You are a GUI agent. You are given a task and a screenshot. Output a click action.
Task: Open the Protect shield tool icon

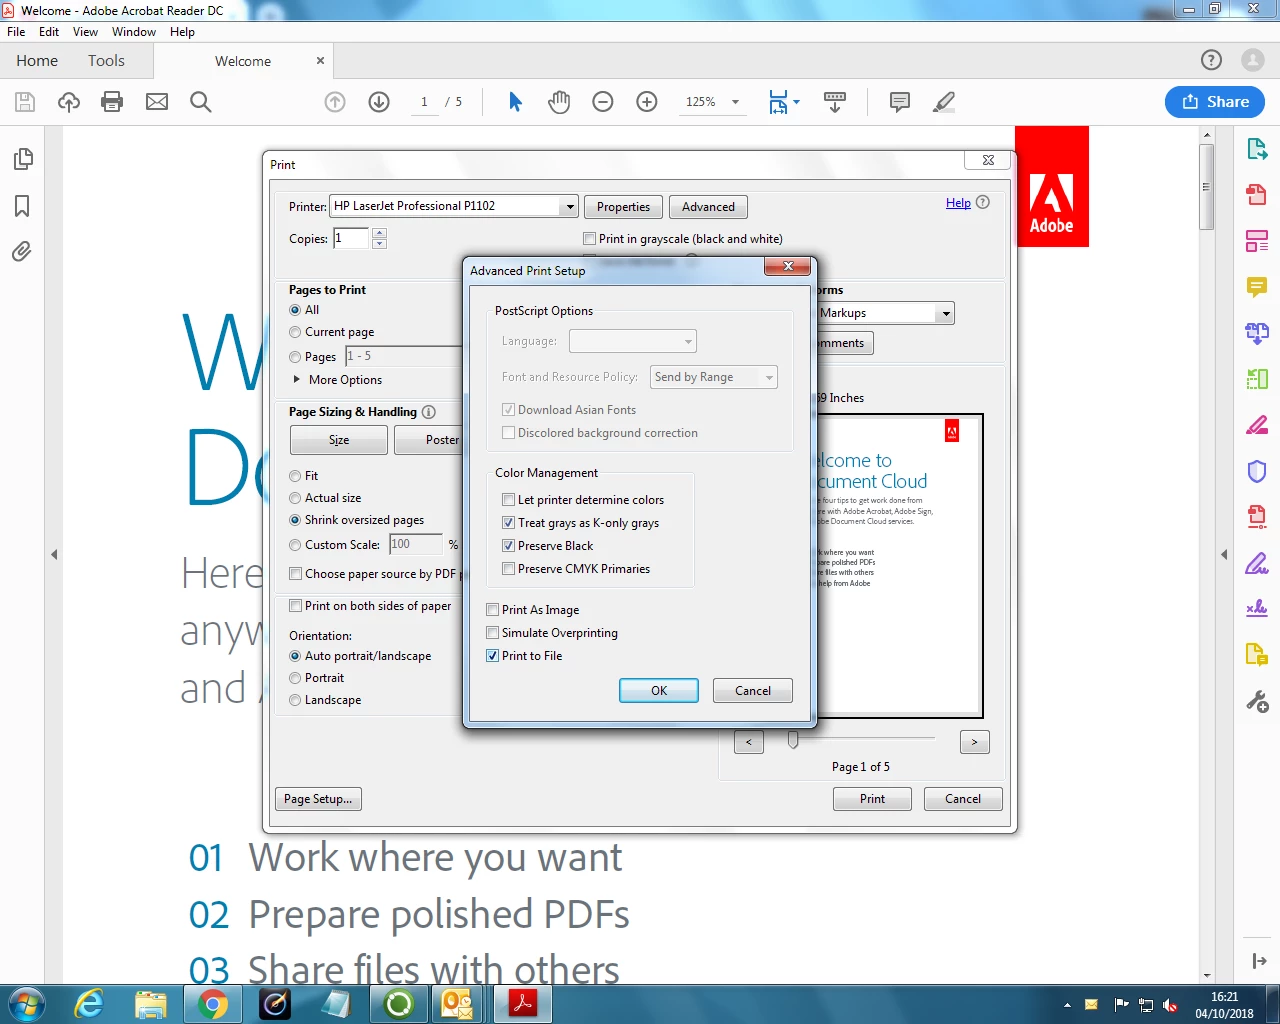(1257, 471)
